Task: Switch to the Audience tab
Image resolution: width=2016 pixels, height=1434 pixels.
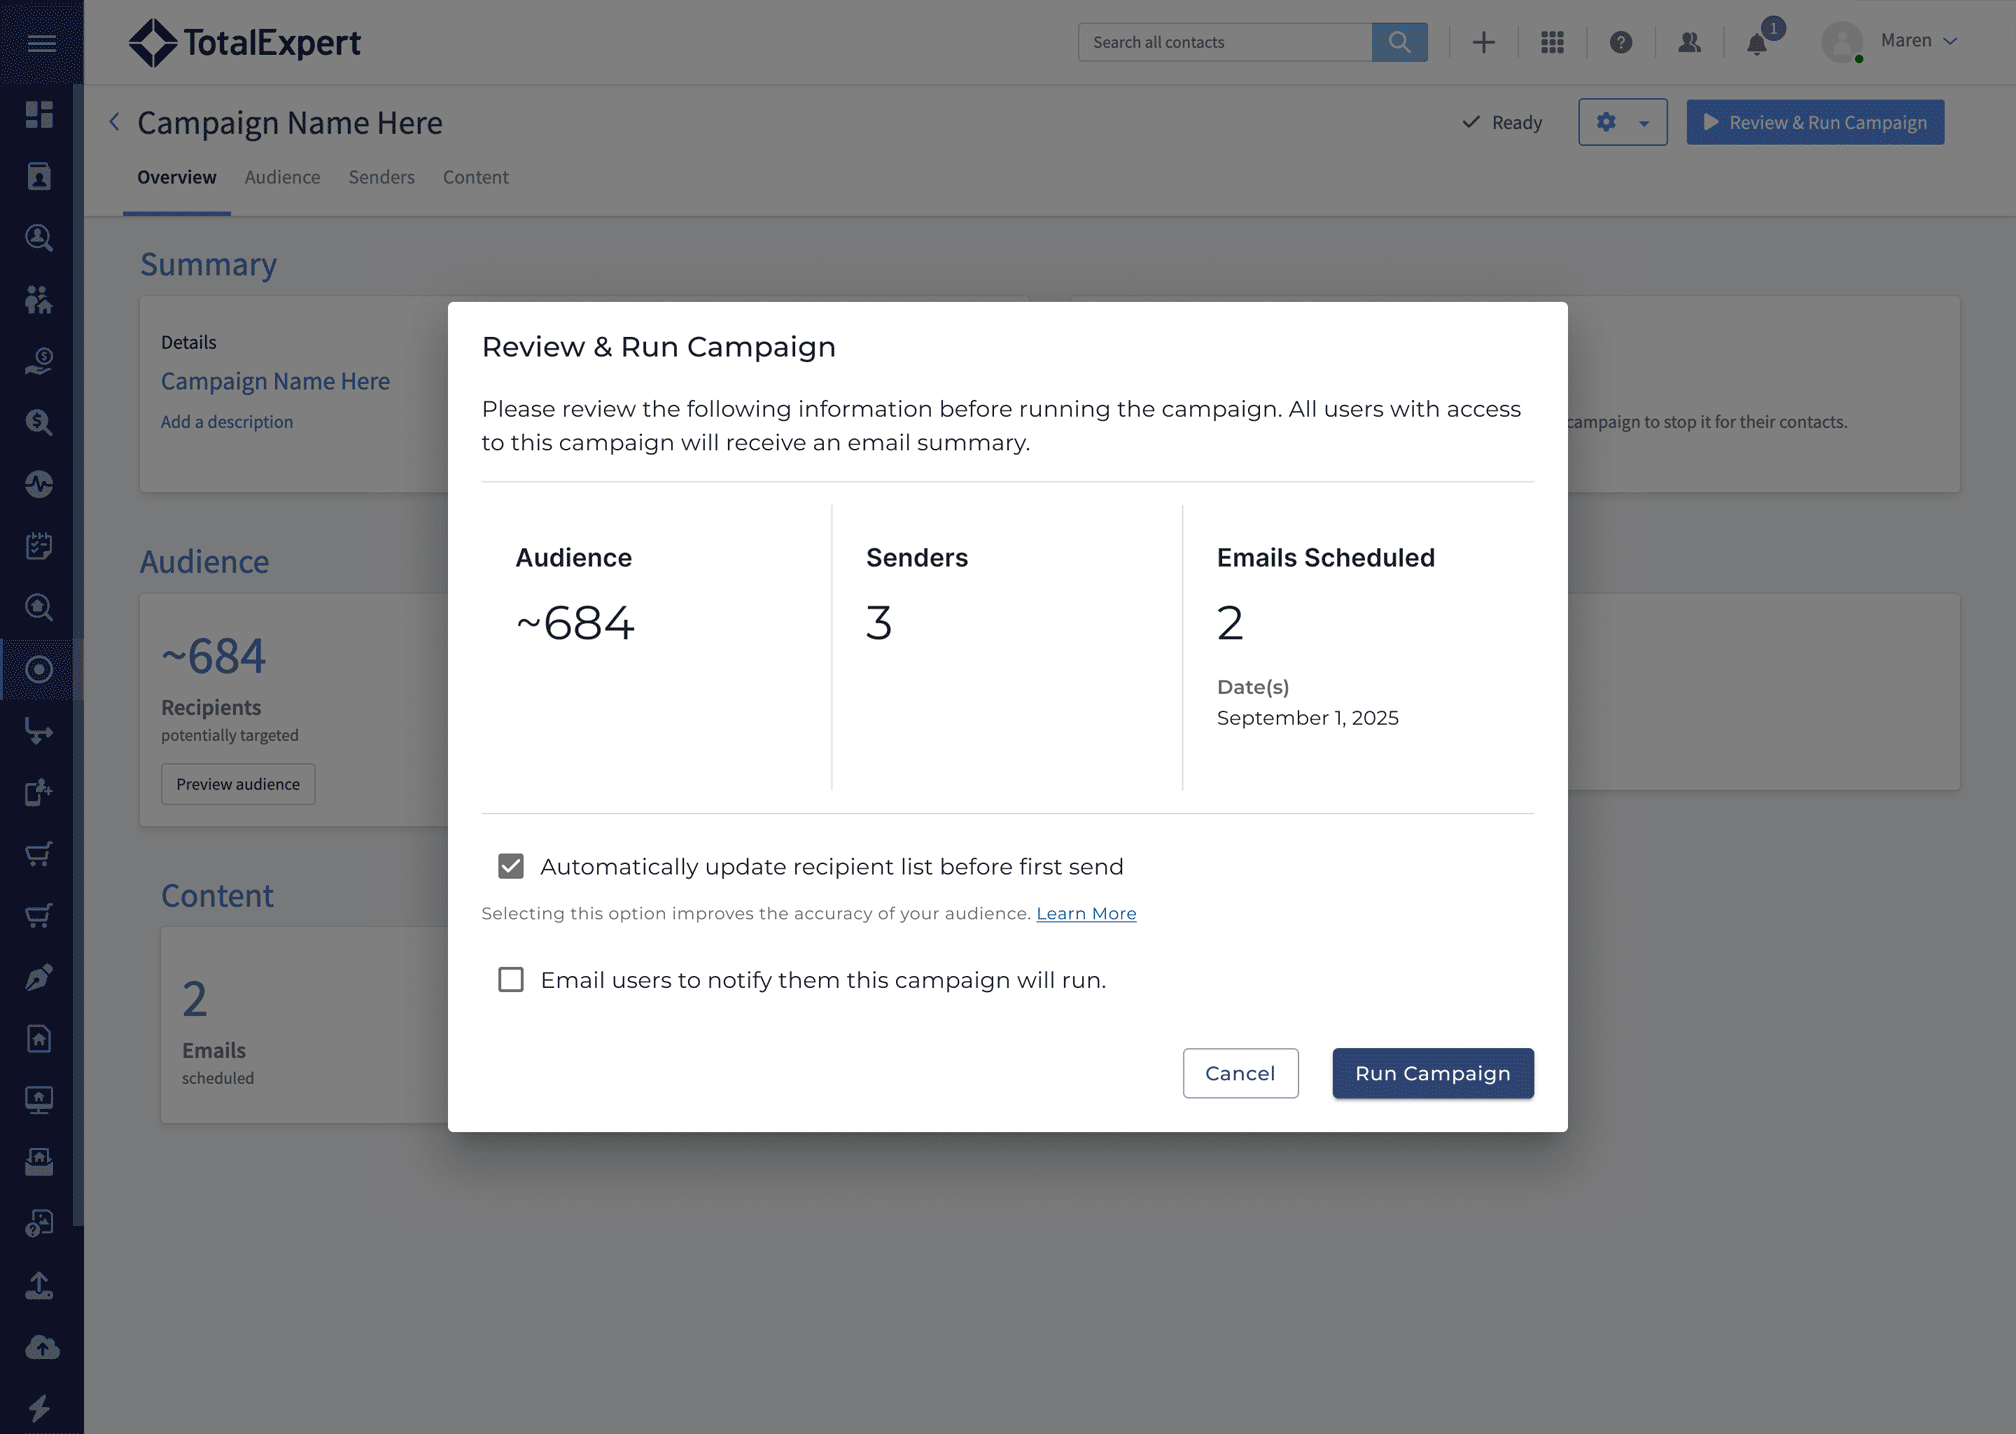Action: click(282, 177)
